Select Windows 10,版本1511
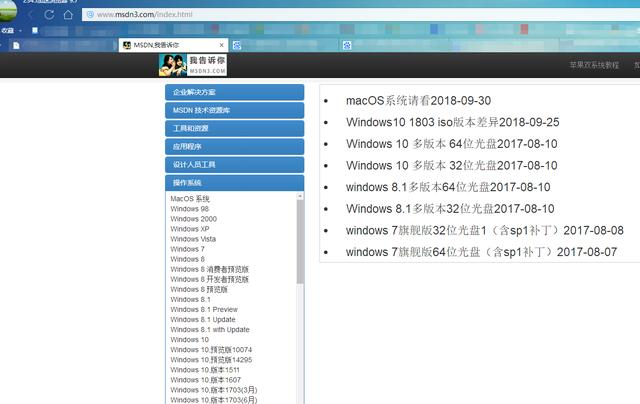Screen dimensions: 640x404 coord(205,370)
